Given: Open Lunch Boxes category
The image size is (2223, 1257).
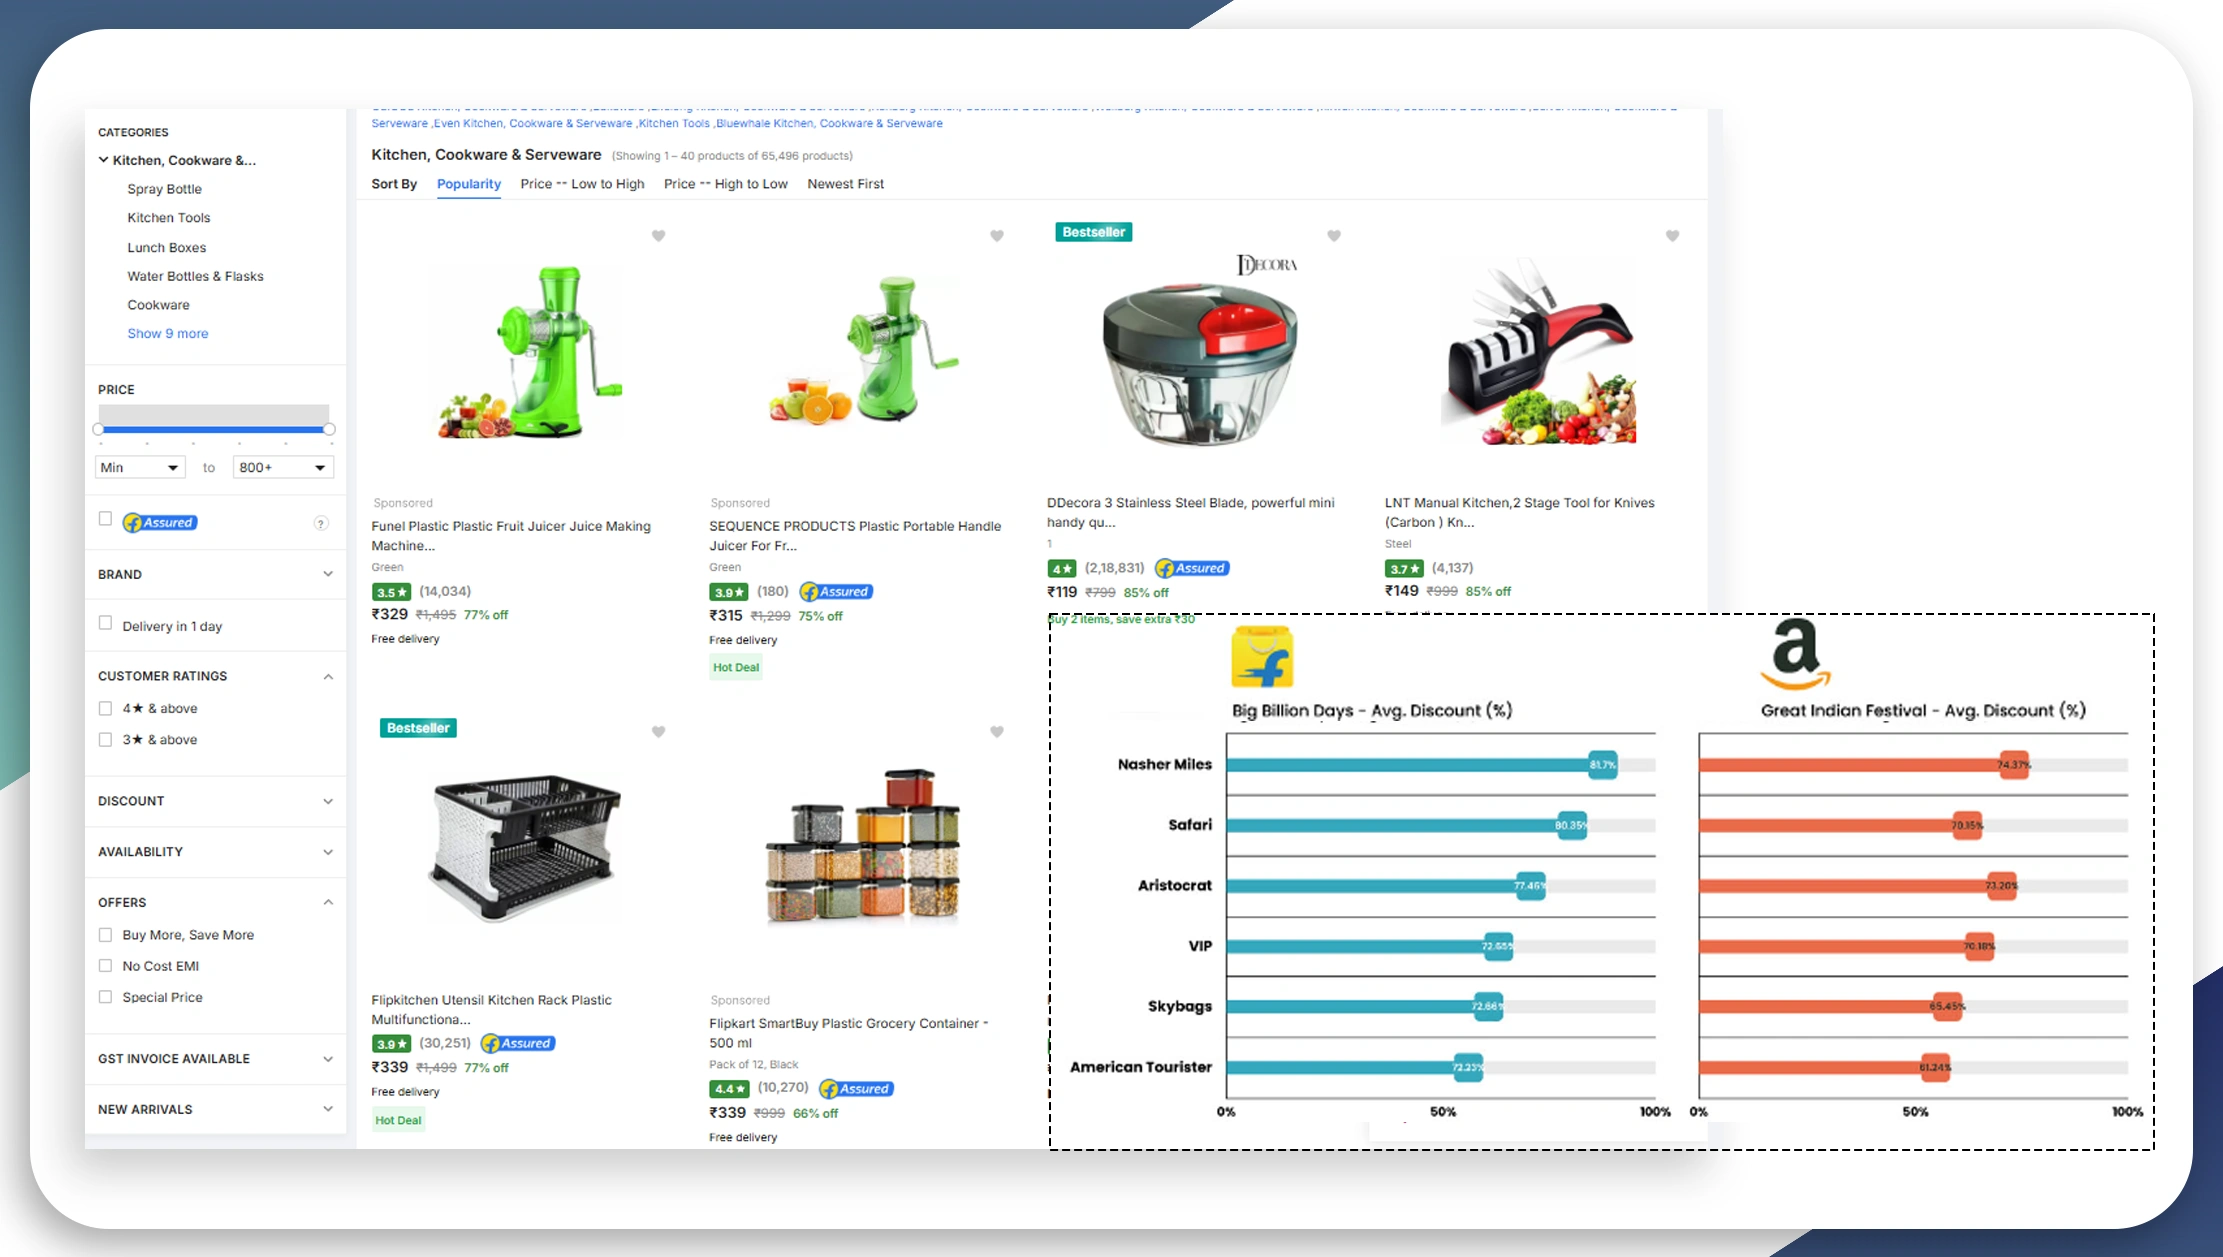Looking at the screenshot, I should (167, 248).
